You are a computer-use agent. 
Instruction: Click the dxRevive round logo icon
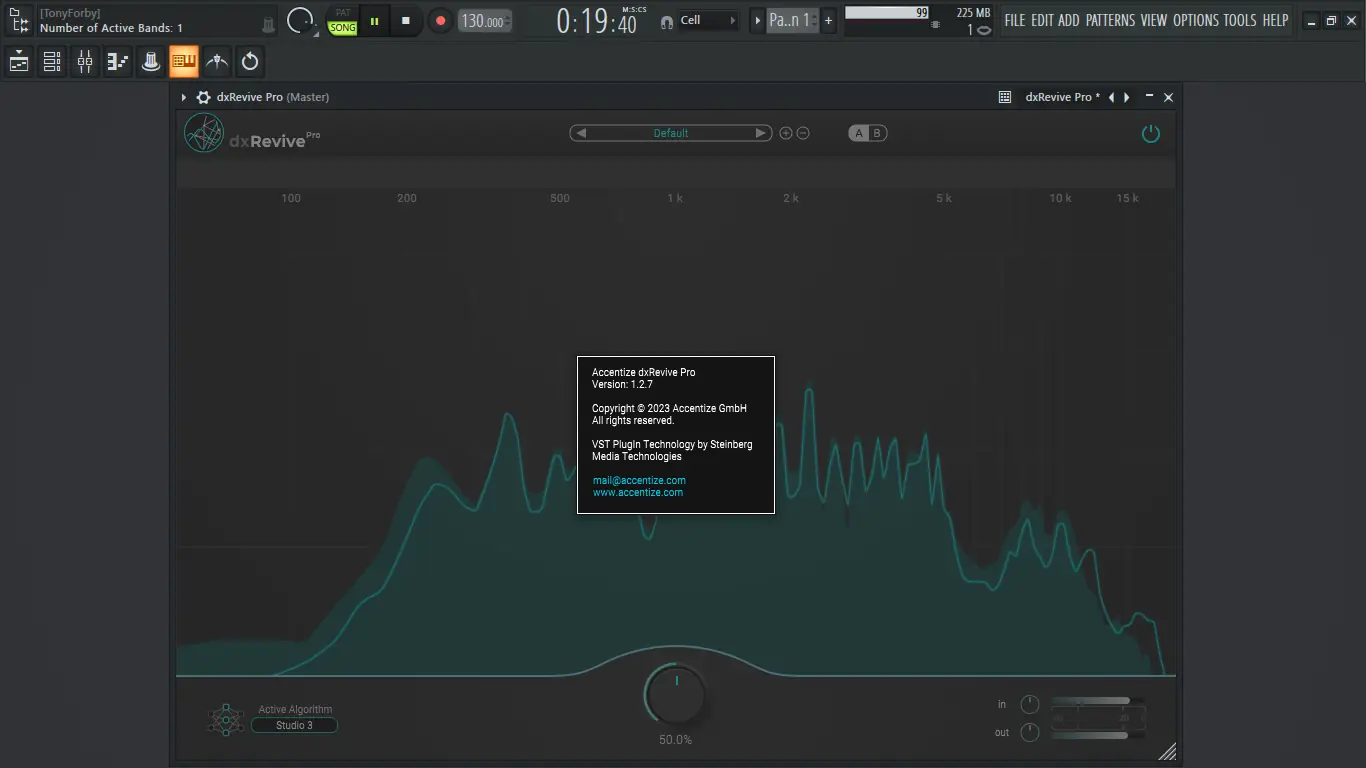pos(204,133)
